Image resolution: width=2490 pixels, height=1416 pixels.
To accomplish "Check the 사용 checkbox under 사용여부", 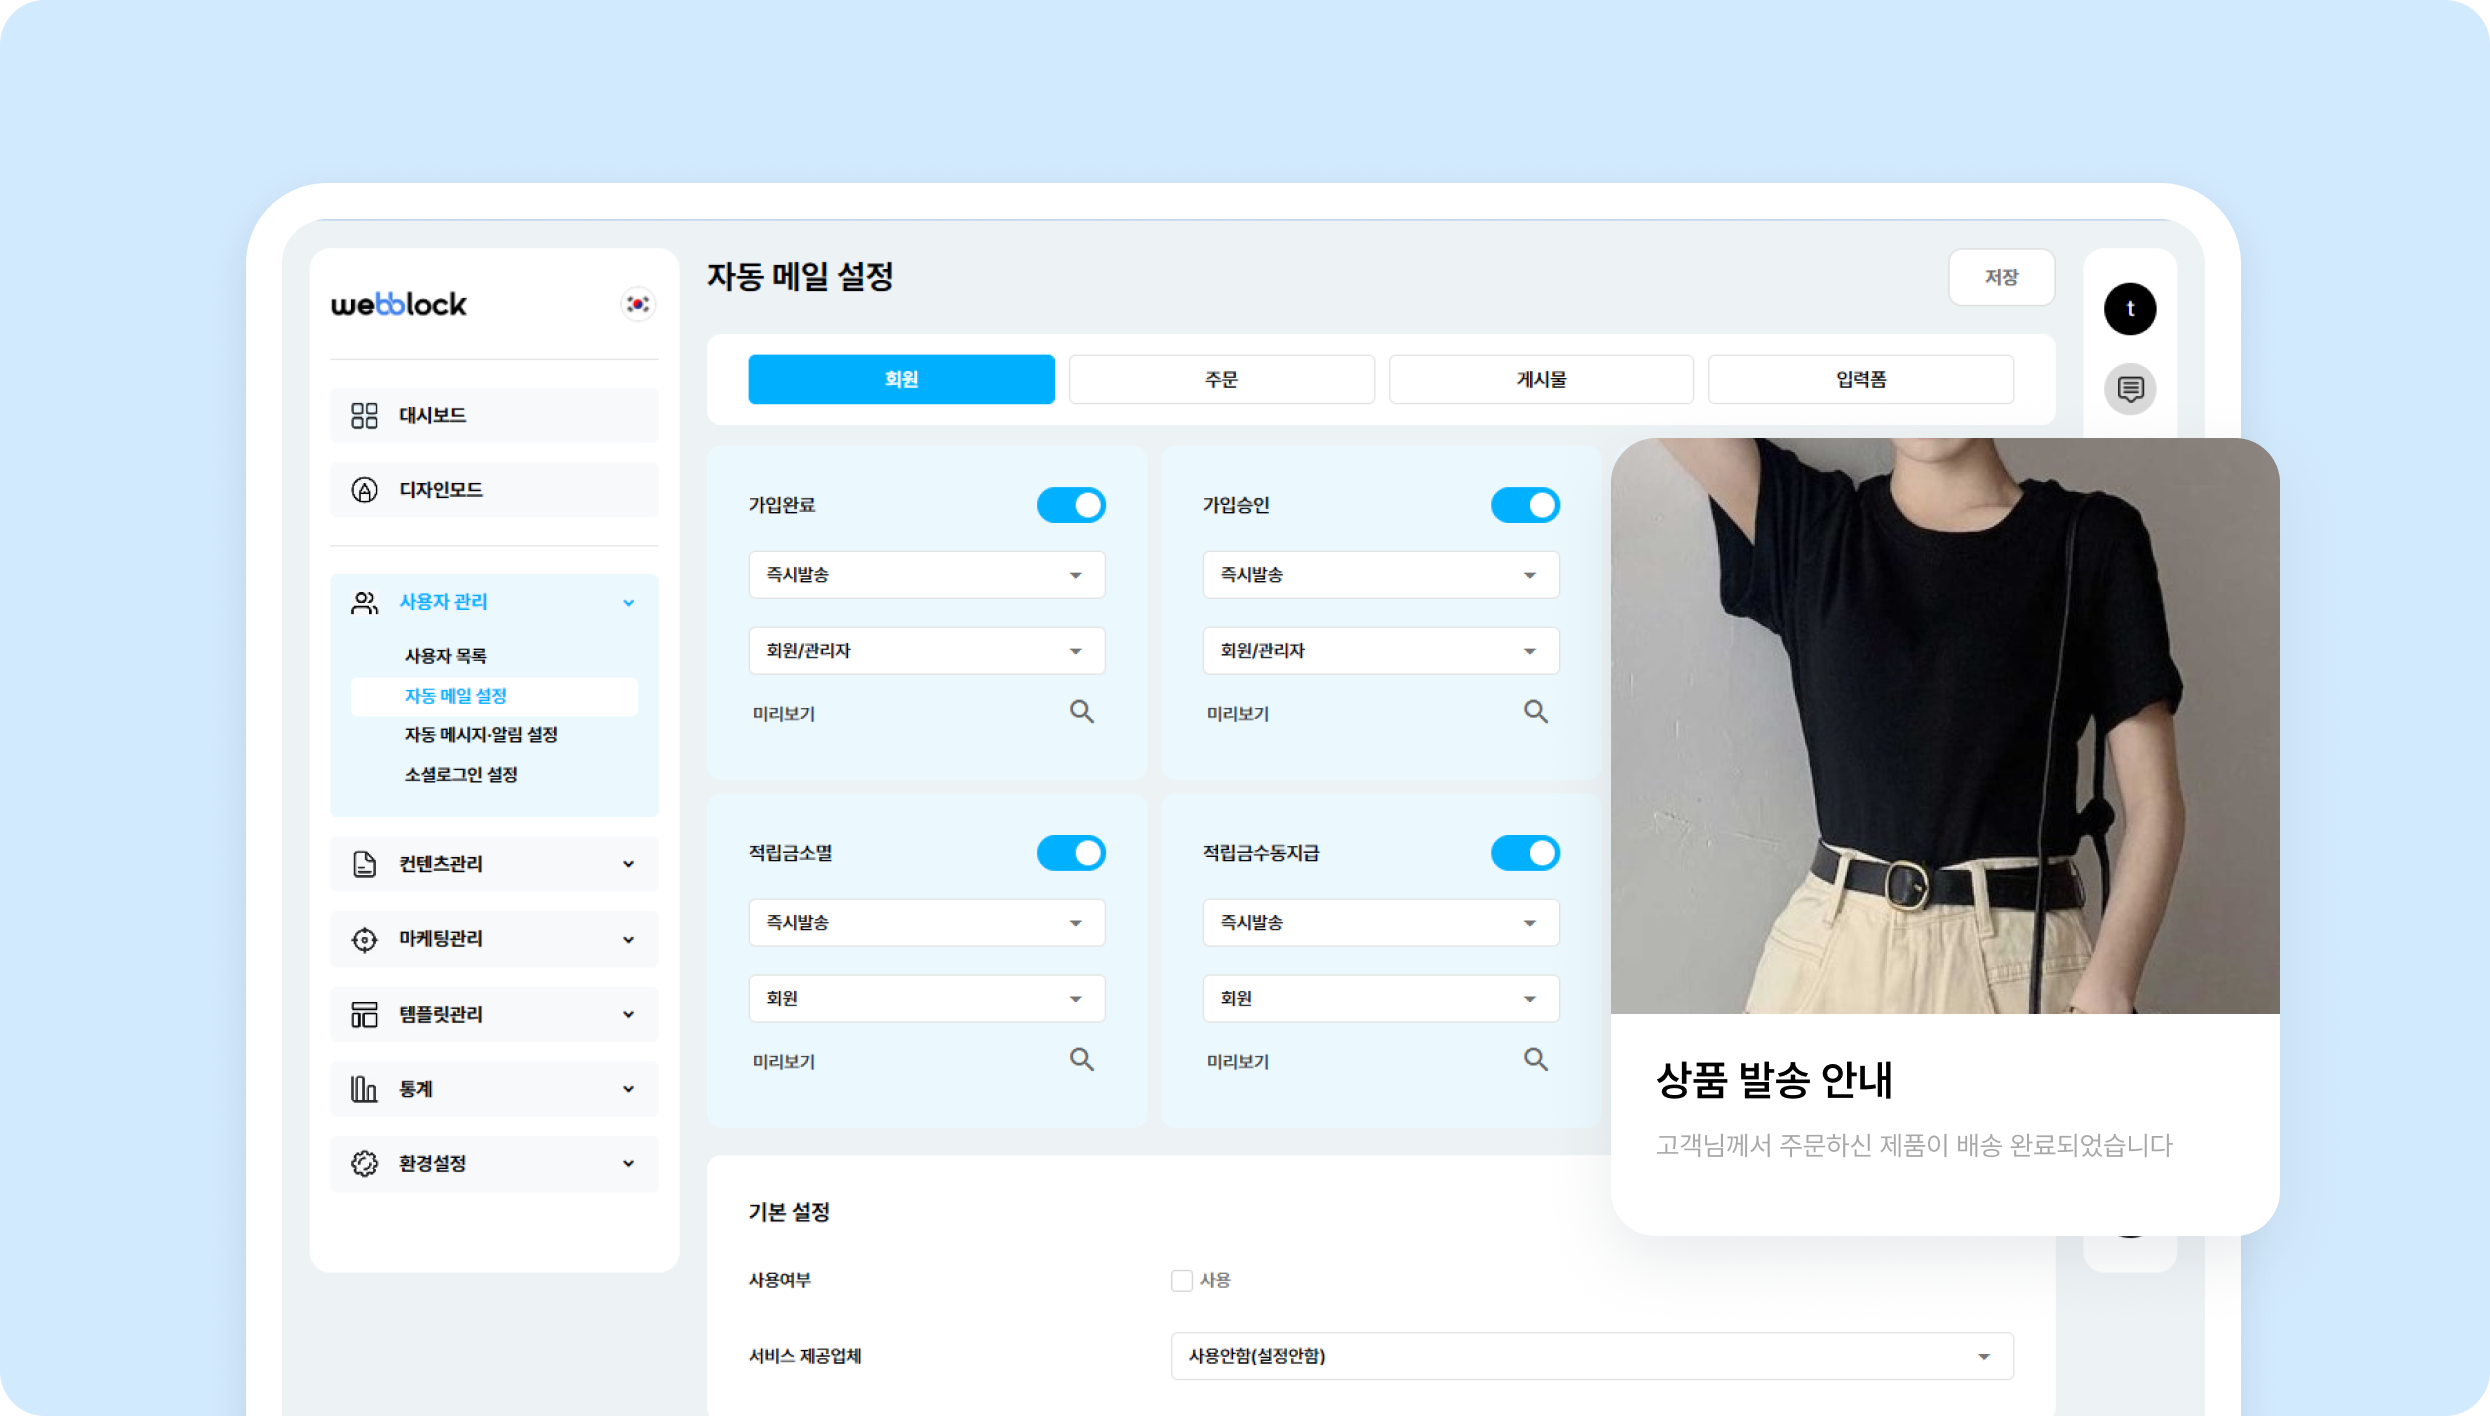I will [x=1181, y=1279].
